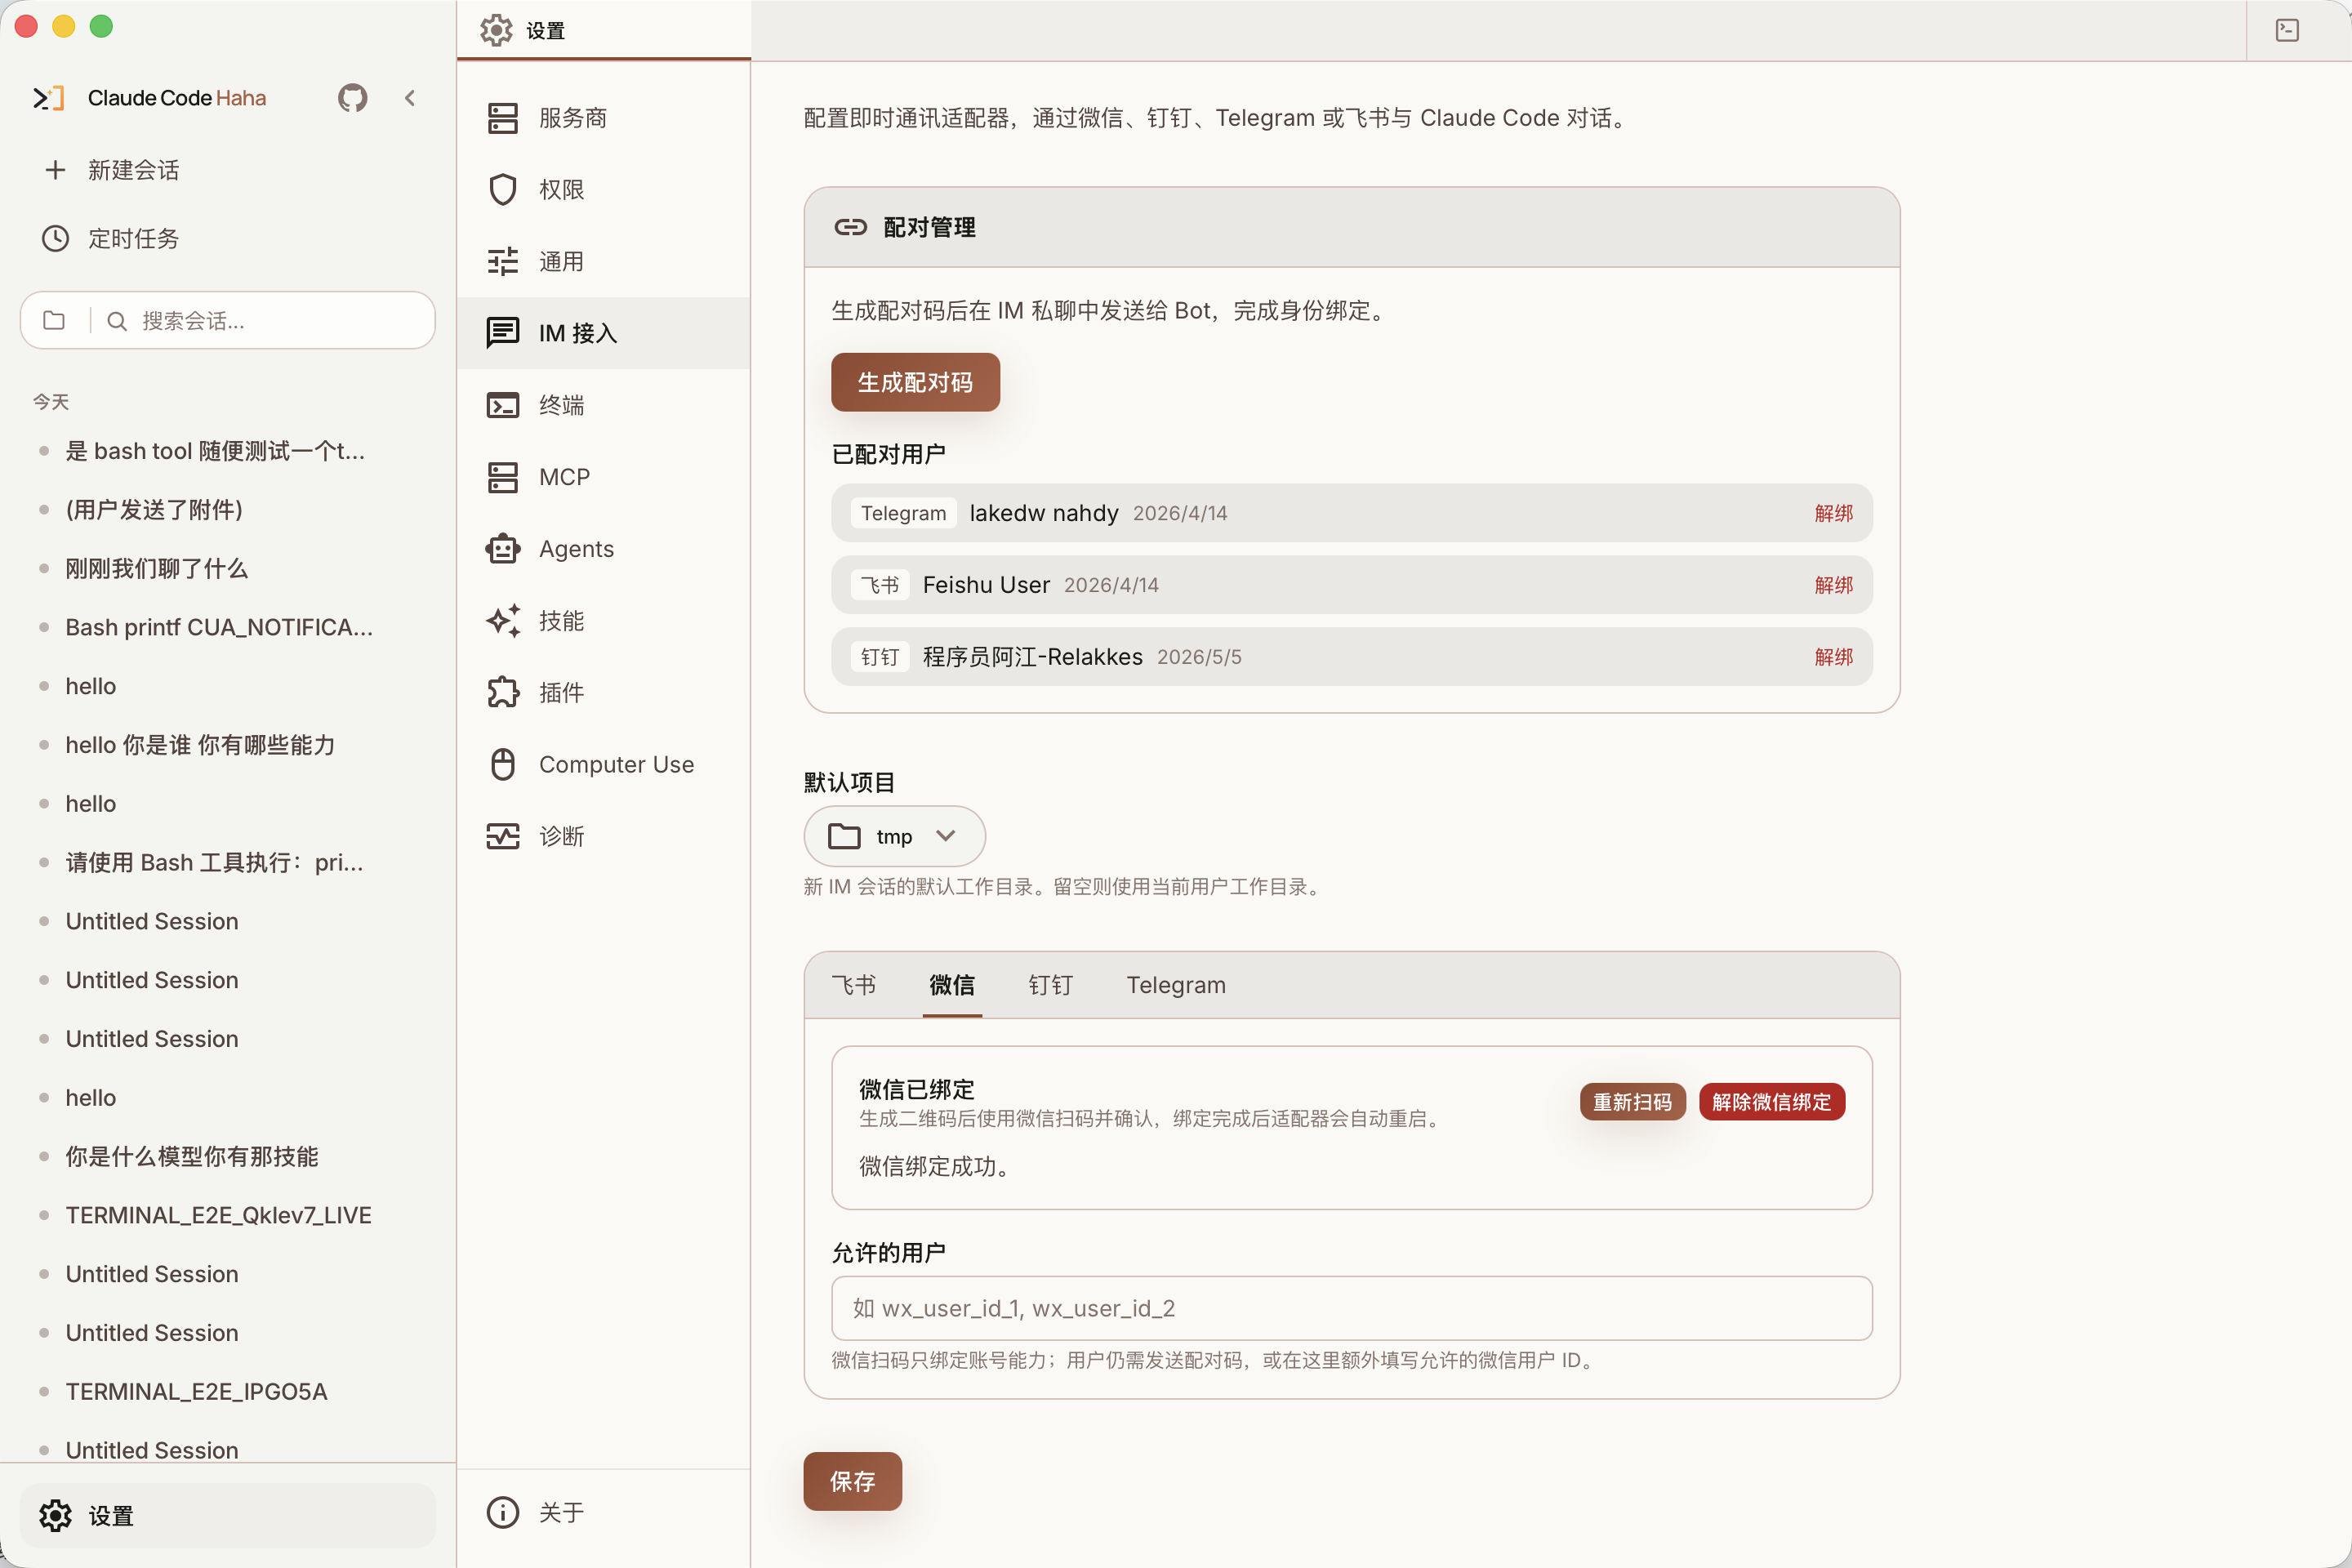Open the GitHub repository icon
This screenshot has width=2352, height=1568.
pyautogui.click(x=352, y=98)
